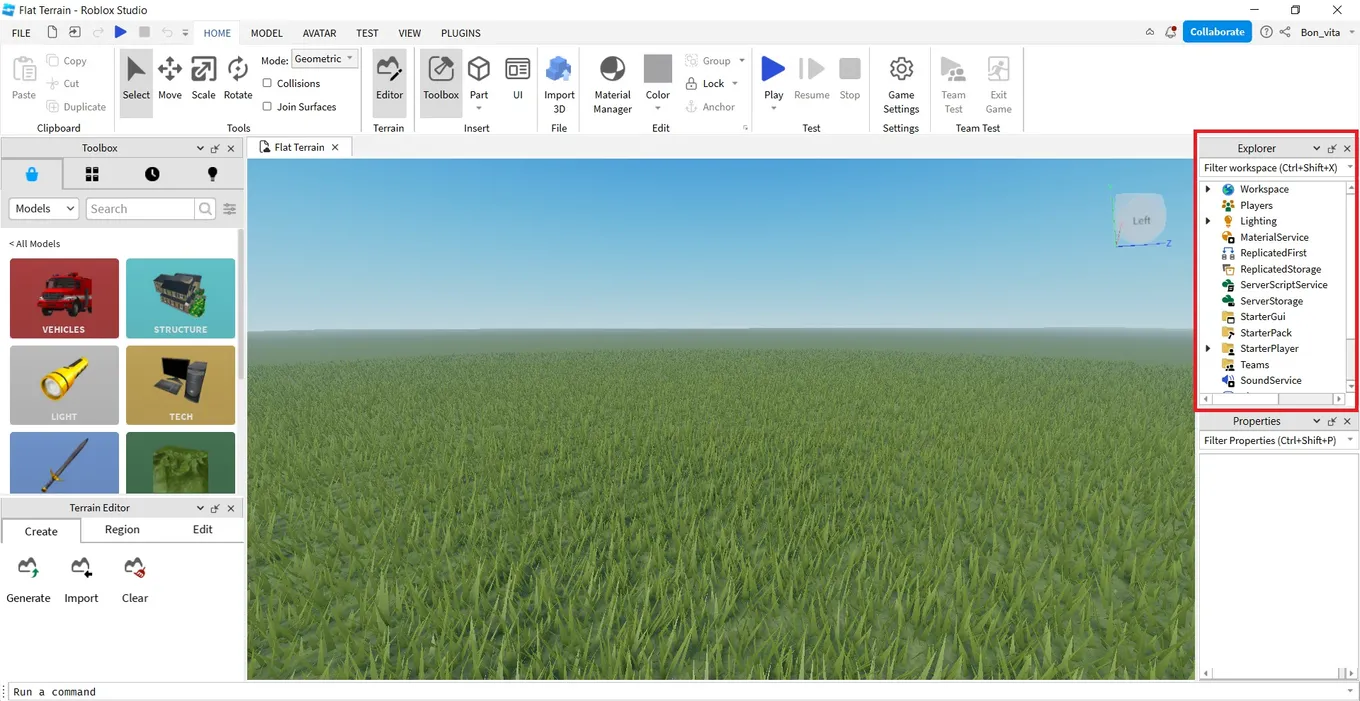Open the STRUCTURE model category
This screenshot has width=1360, height=701.
tap(181, 298)
